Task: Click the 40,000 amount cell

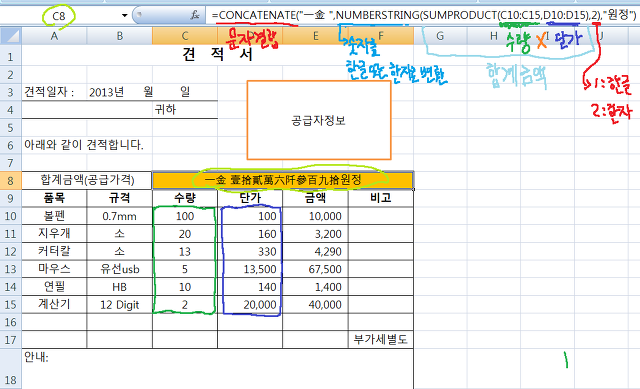Action: click(316, 305)
